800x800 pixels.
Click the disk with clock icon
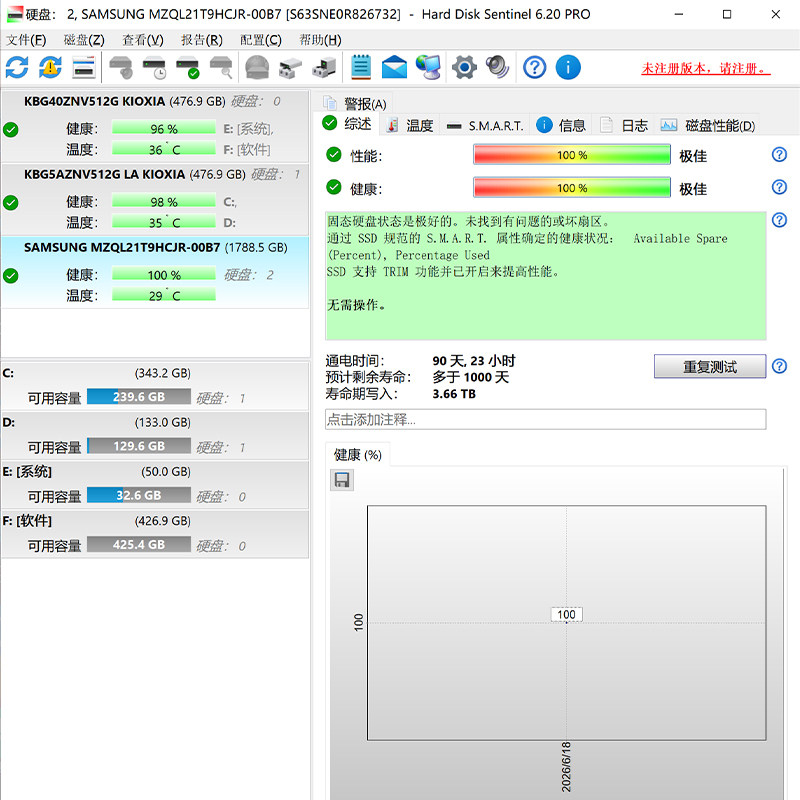[154, 67]
